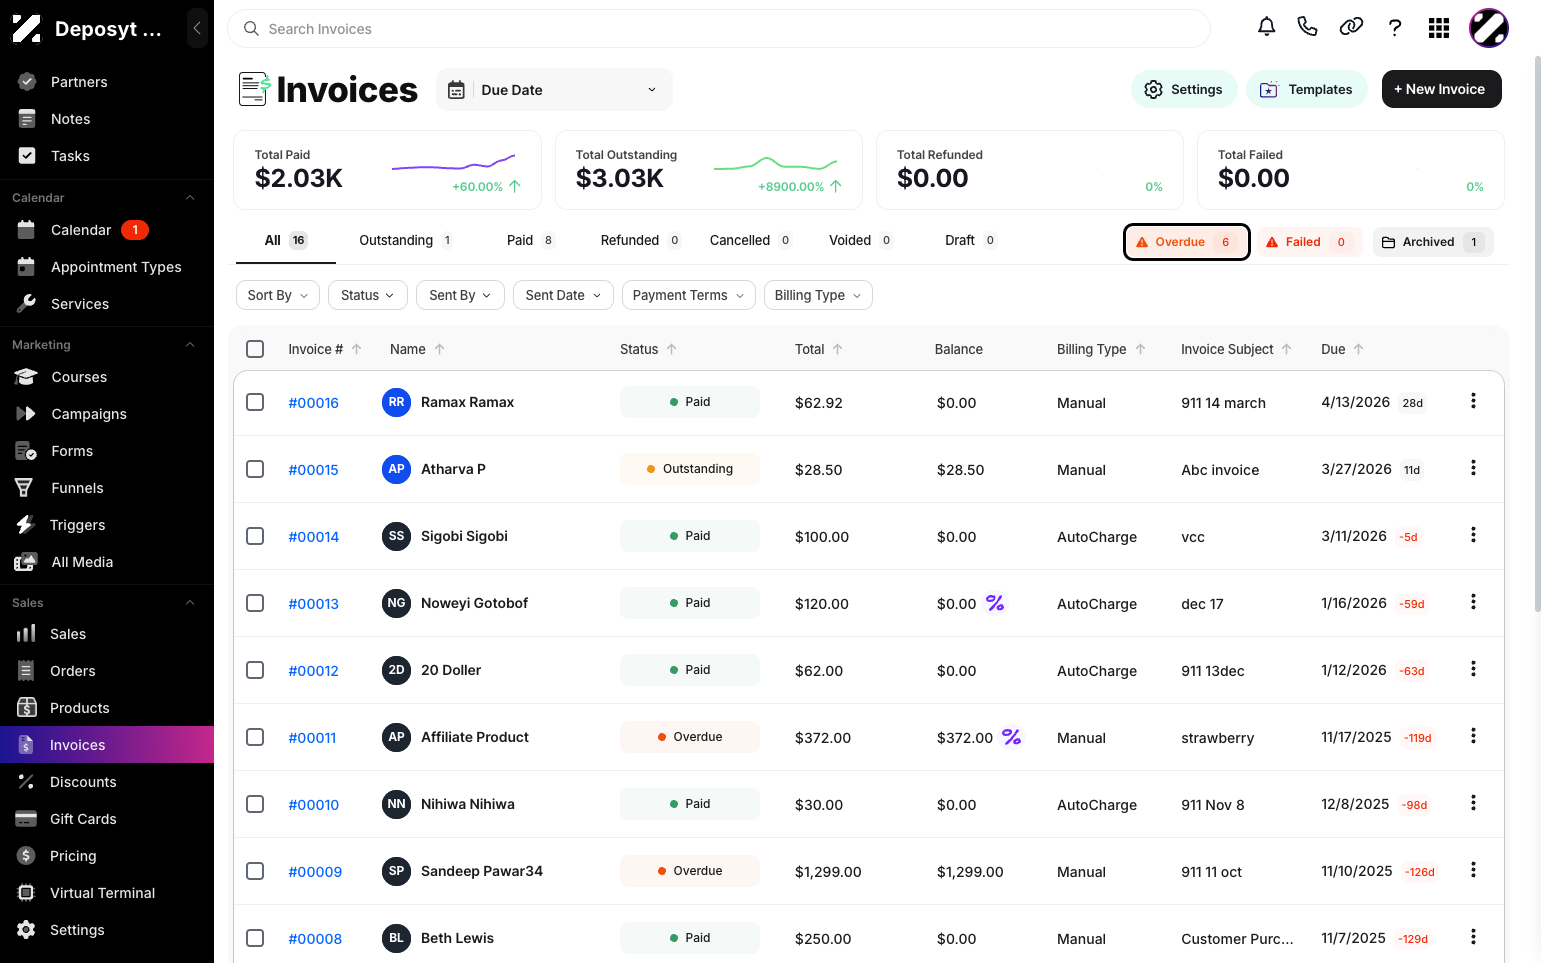Click the Search Invoices field

point(718,29)
